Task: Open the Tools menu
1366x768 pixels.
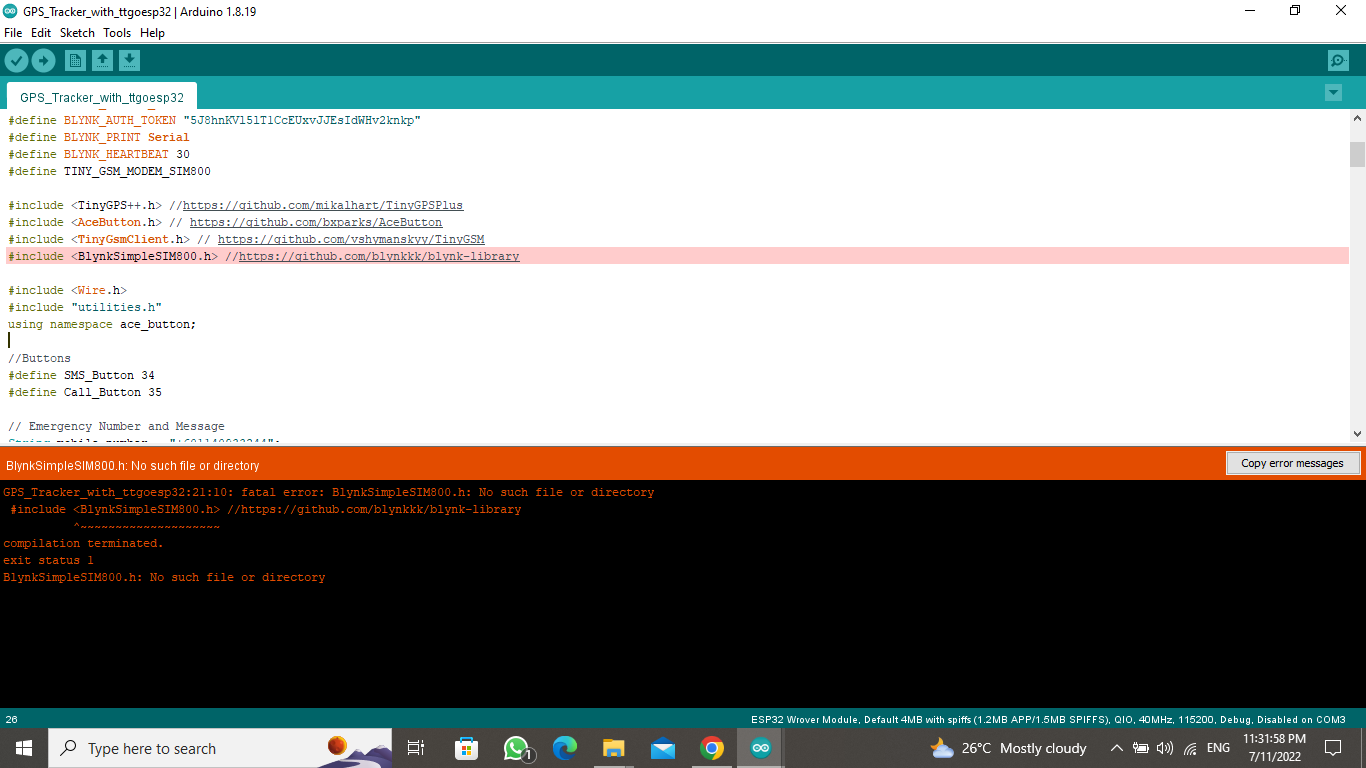Action: click(x=117, y=33)
